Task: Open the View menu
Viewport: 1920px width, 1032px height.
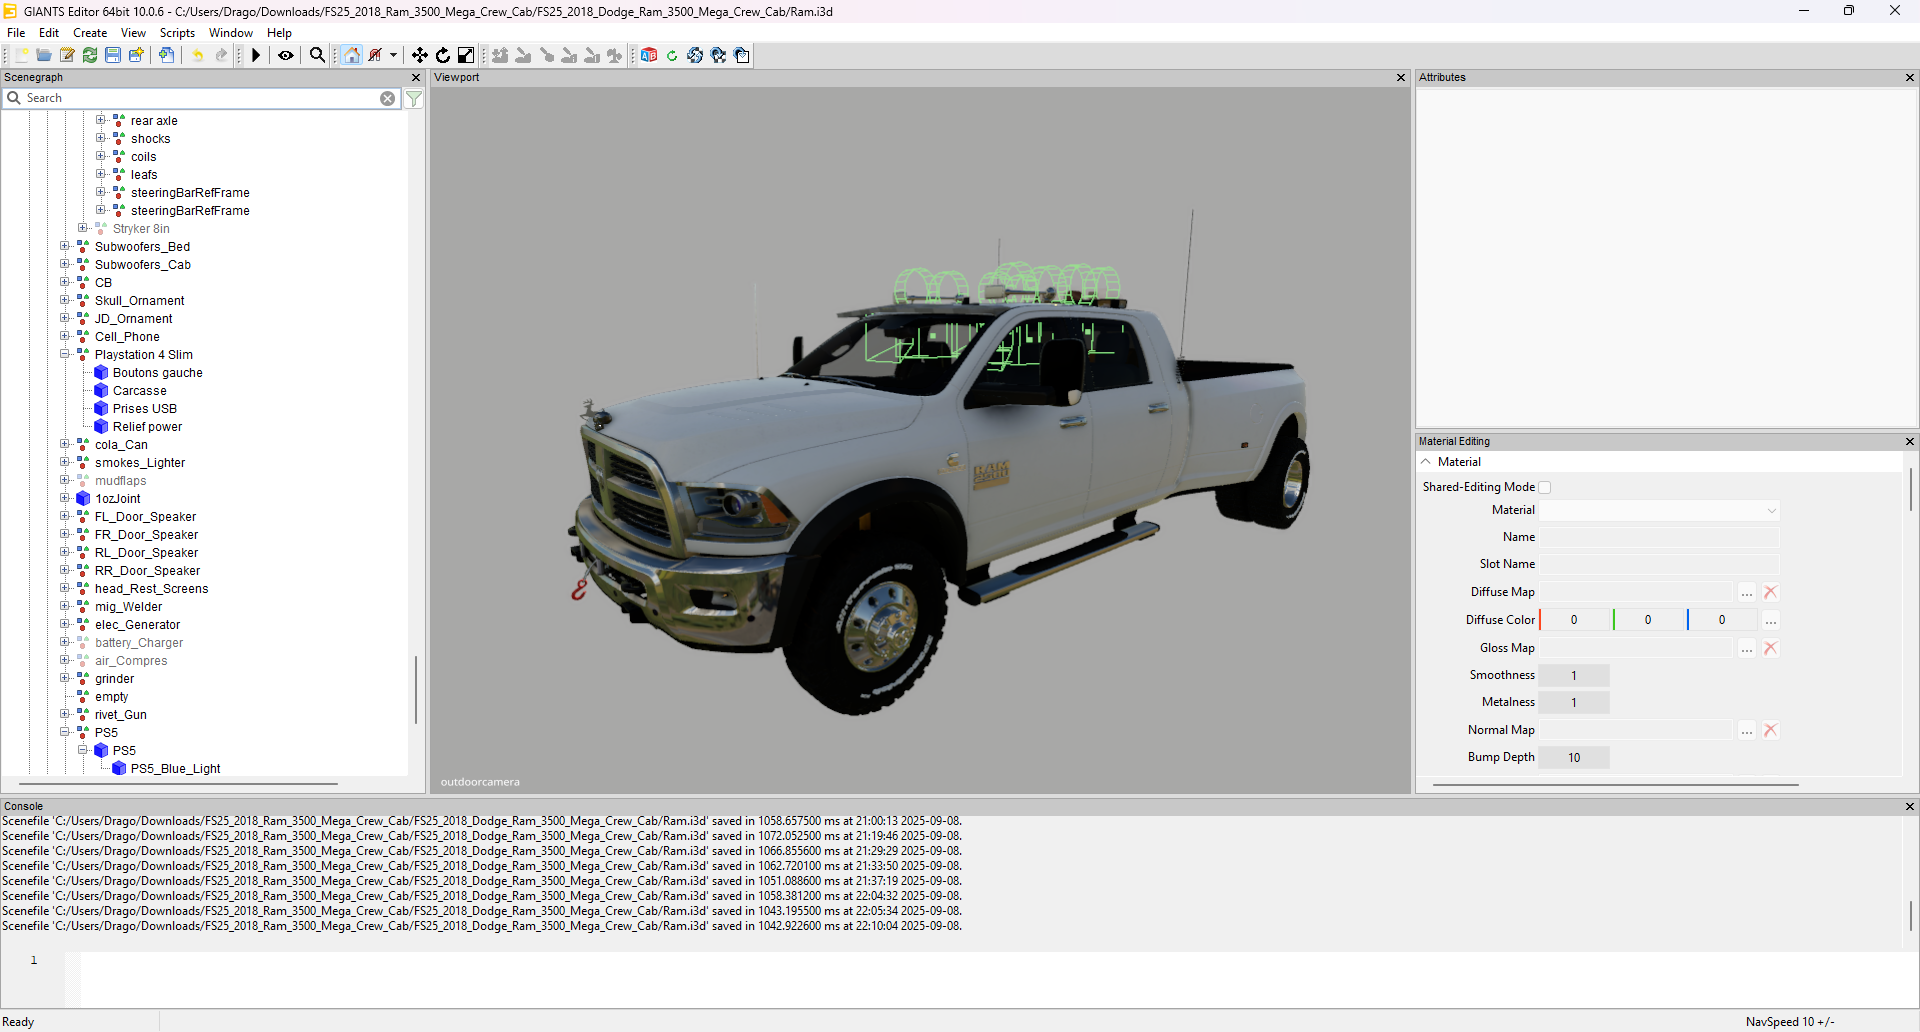Action: coord(133,33)
